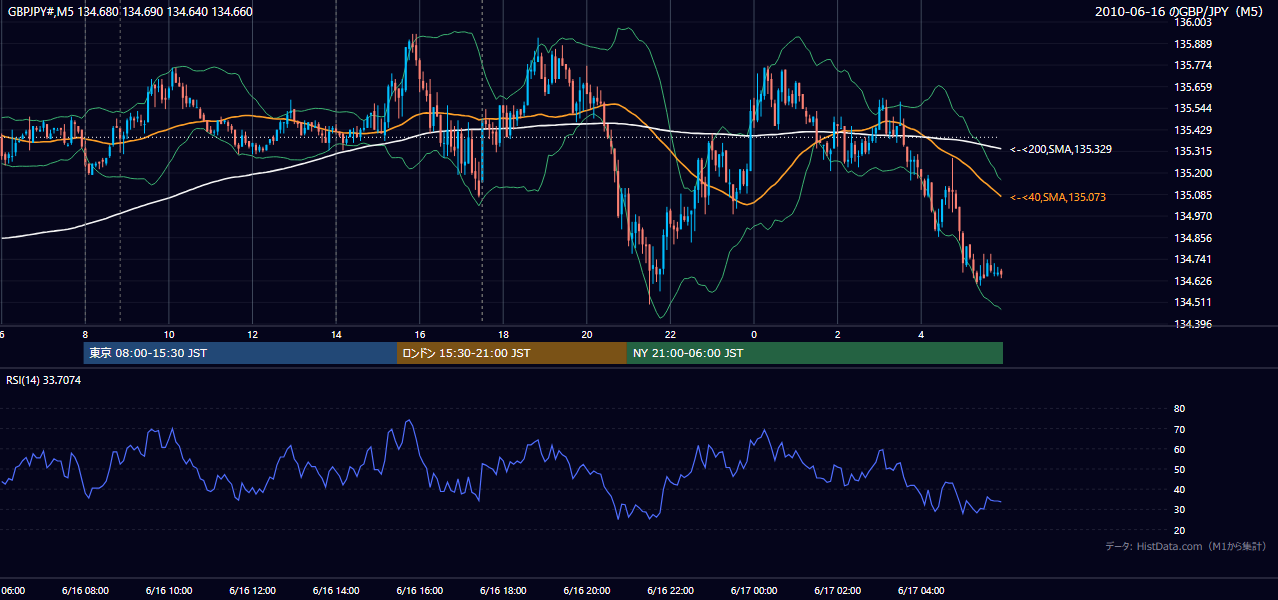Click hour label 18 under price chart
The height and width of the screenshot is (600, 1278).
pos(504,335)
